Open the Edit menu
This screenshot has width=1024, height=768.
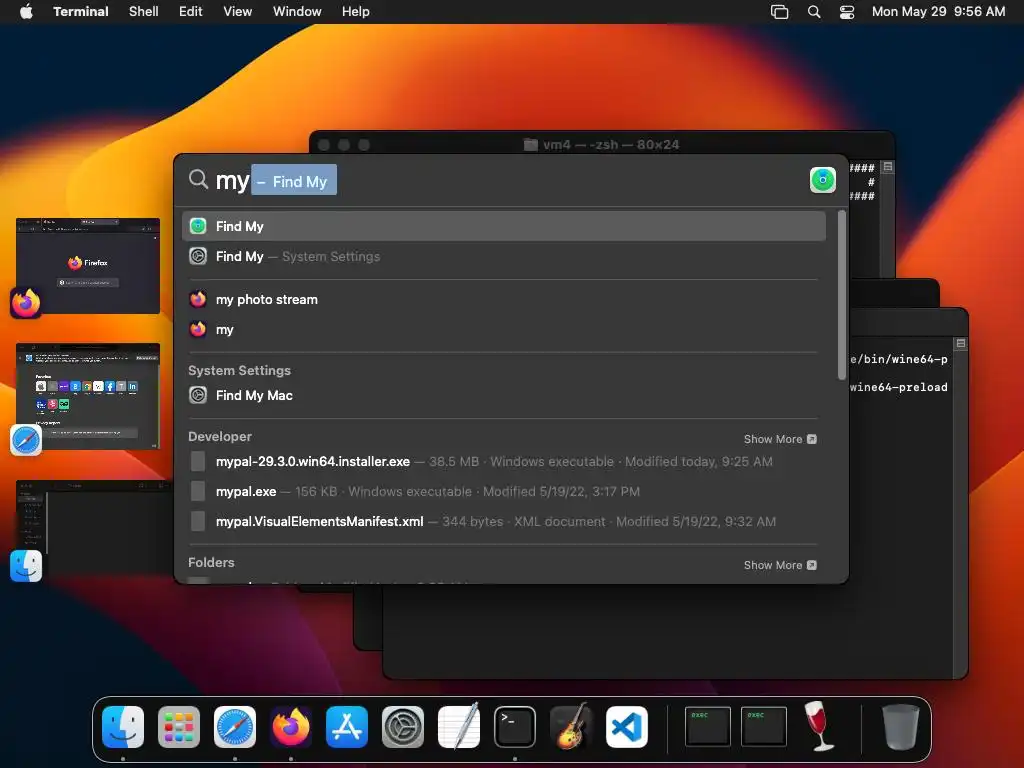click(191, 12)
